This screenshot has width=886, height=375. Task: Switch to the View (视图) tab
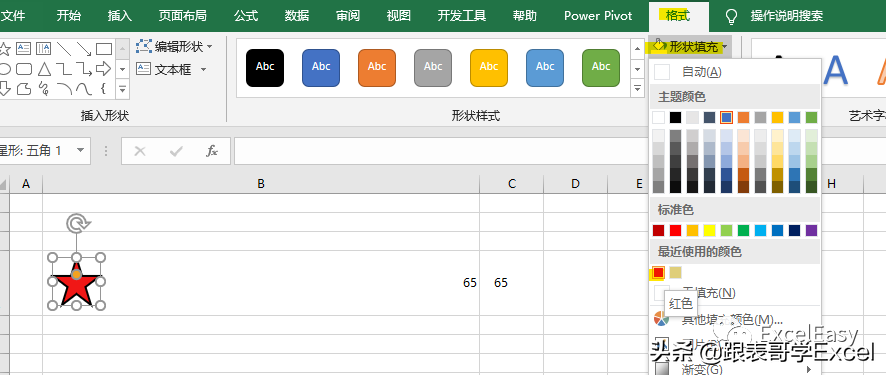(398, 16)
